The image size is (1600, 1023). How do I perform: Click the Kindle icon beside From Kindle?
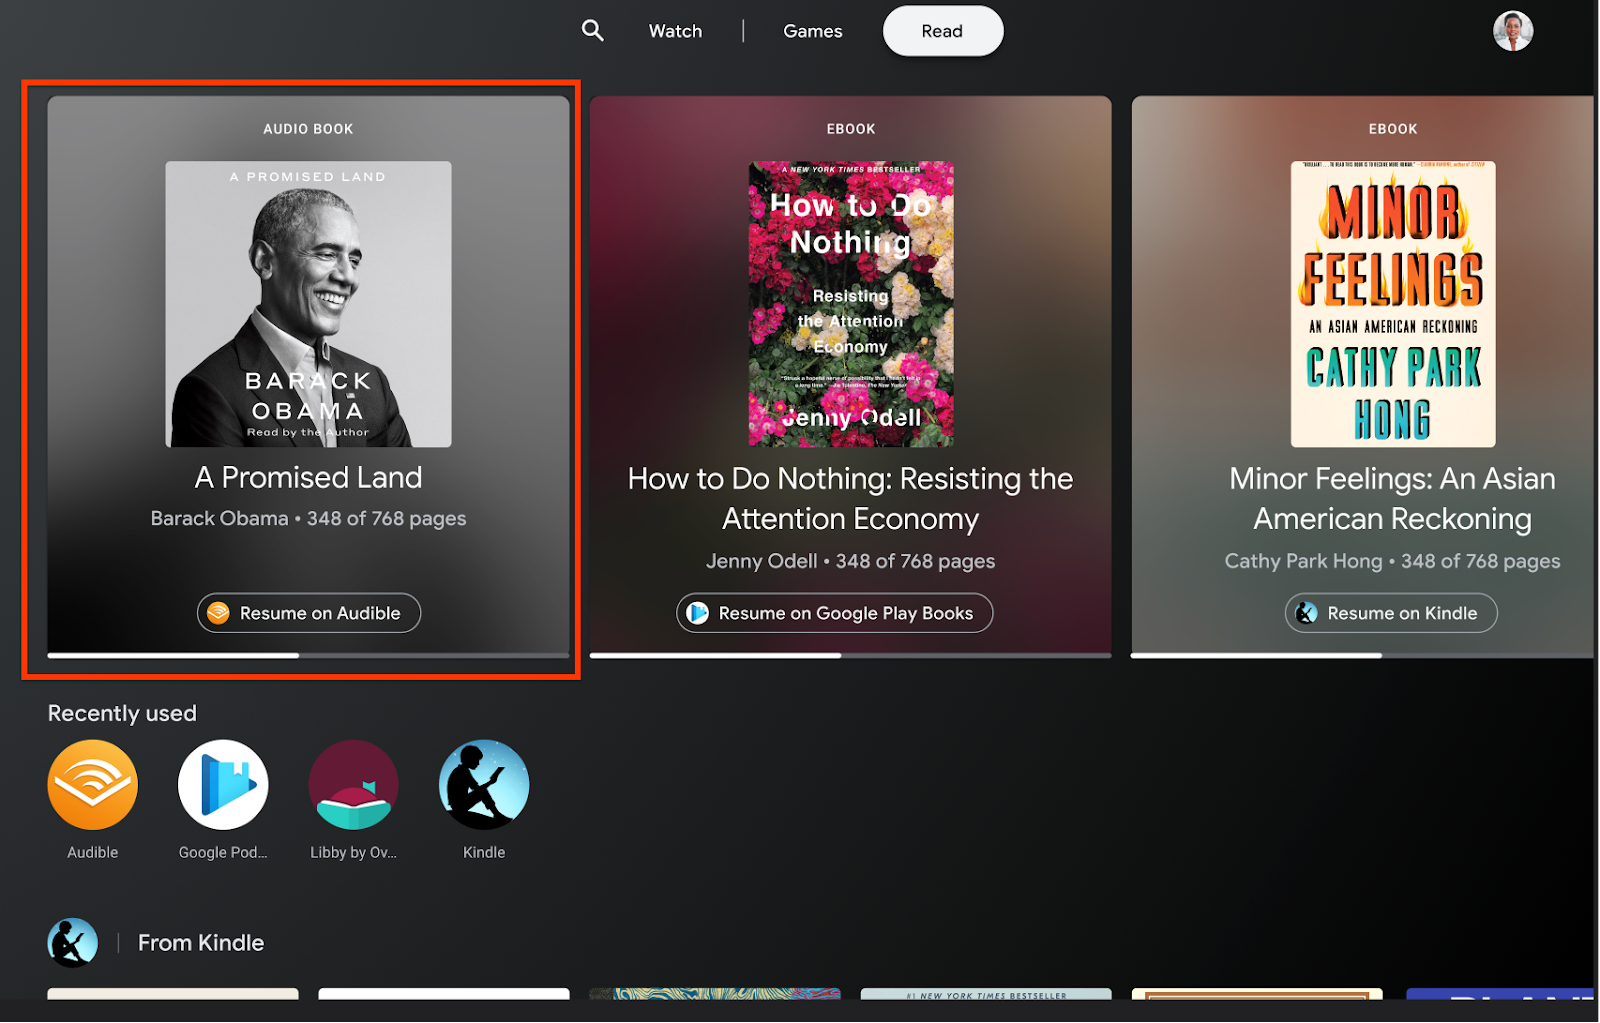(x=73, y=943)
